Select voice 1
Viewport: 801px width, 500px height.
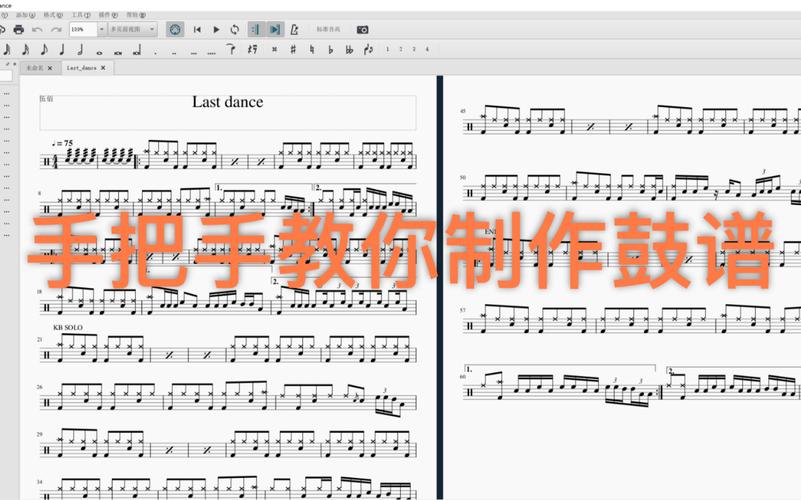pyautogui.click(x=387, y=50)
